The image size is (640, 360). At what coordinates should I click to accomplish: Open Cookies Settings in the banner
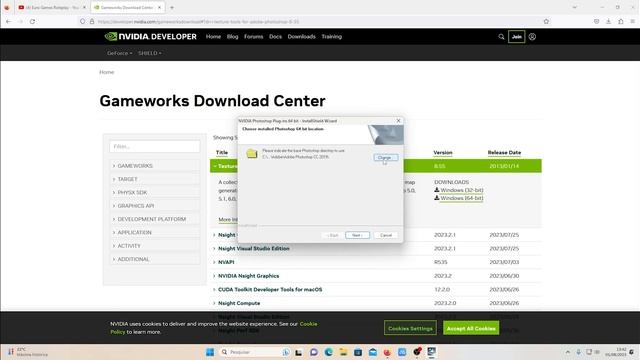(410, 328)
